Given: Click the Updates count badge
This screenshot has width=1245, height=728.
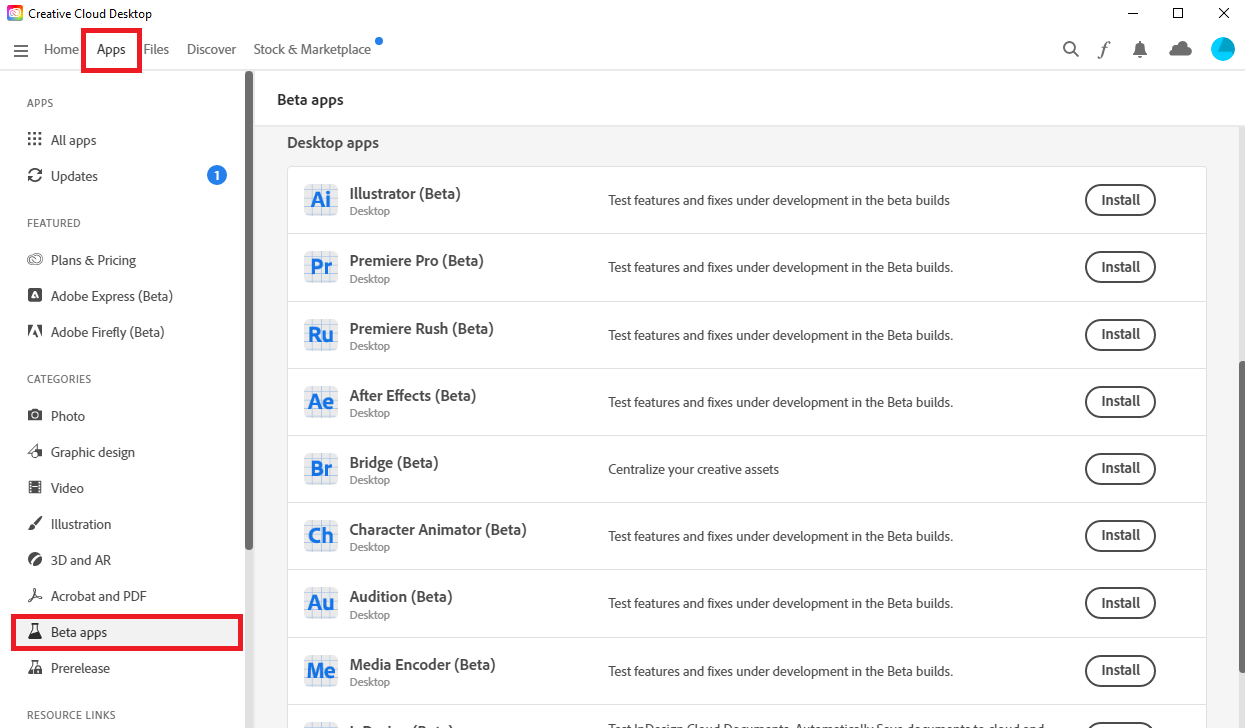Looking at the screenshot, I should pyautogui.click(x=217, y=176).
